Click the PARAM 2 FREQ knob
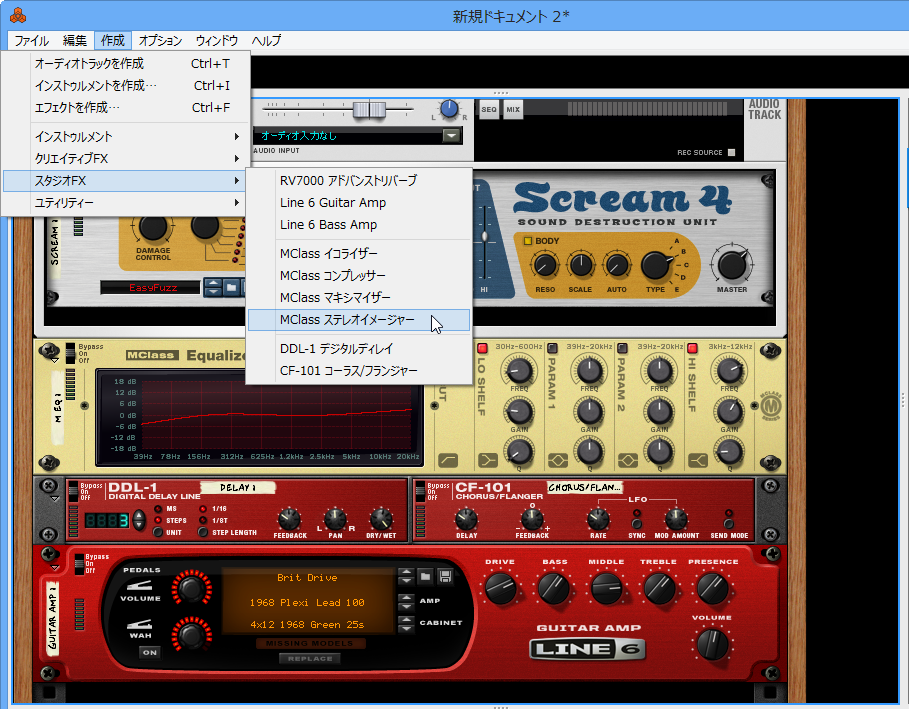This screenshot has height=709, width=909. click(659, 370)
